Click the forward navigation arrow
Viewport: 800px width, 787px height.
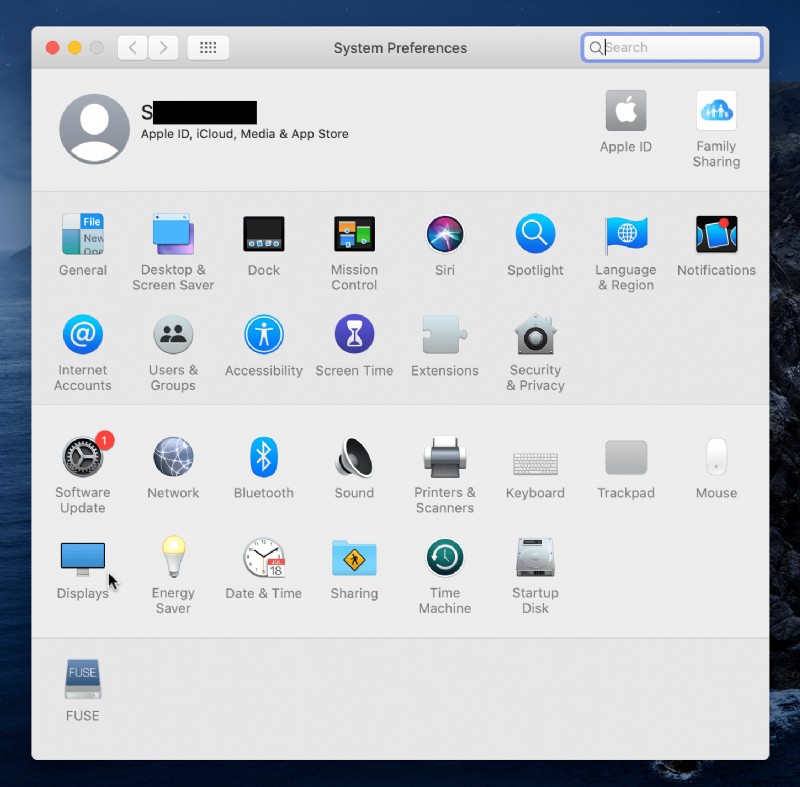[163, 47]
